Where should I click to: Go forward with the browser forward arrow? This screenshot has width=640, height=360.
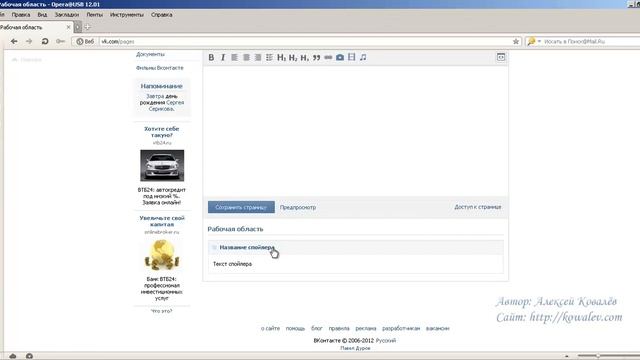point(29,41)
